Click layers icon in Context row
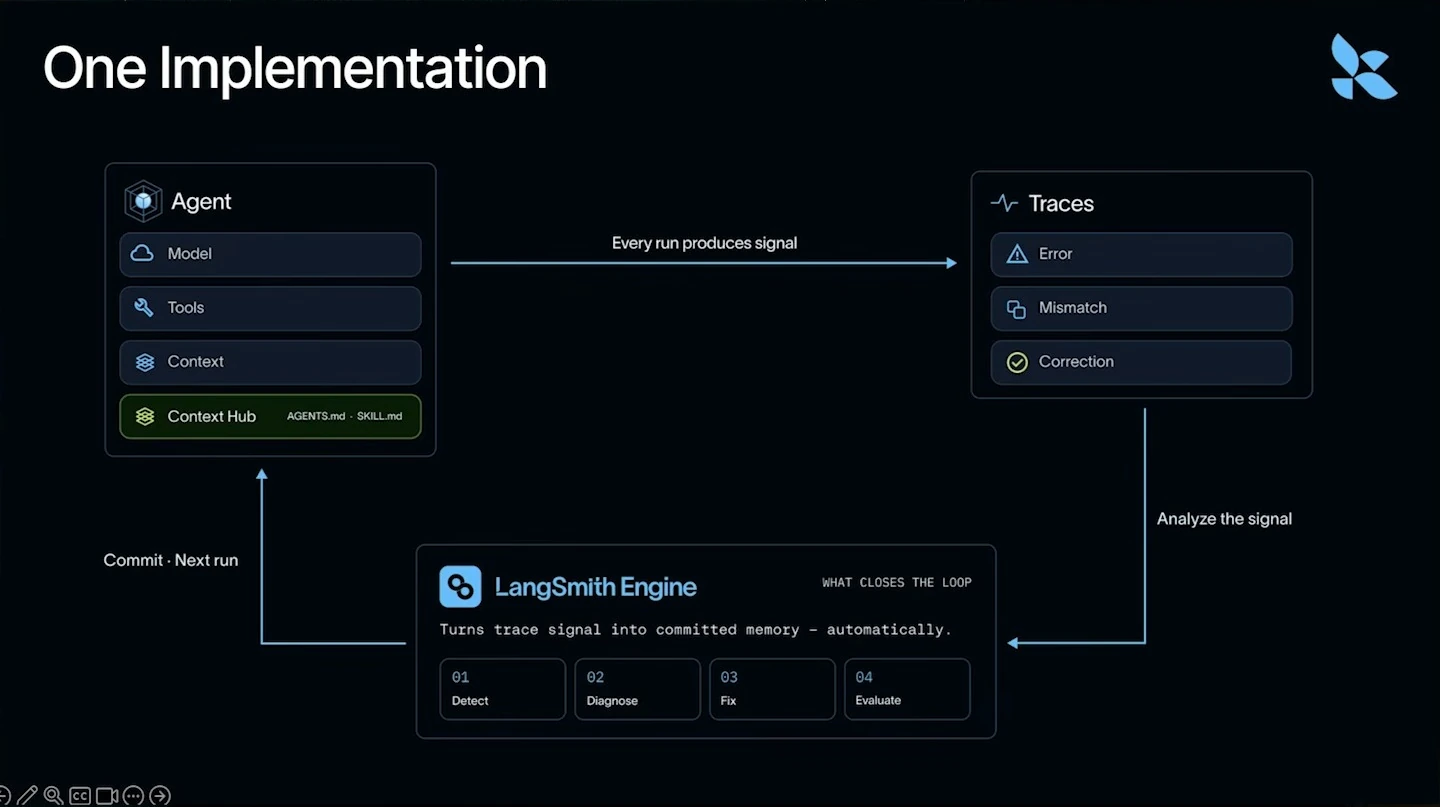 (145, 362)
